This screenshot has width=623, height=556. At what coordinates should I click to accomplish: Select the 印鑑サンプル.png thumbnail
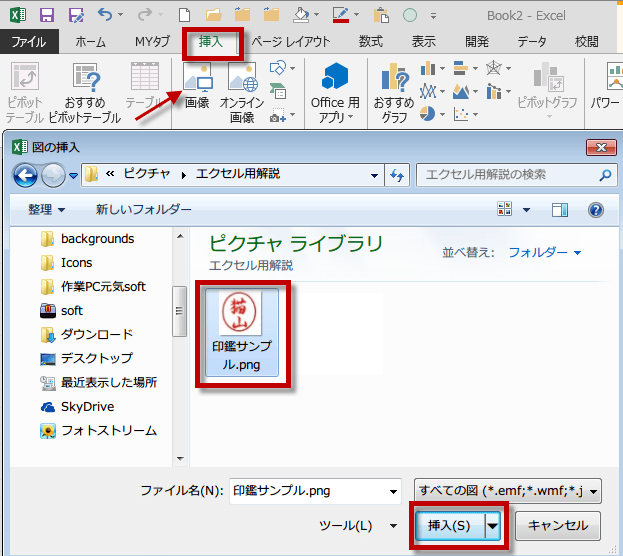[x=241, y=330]
